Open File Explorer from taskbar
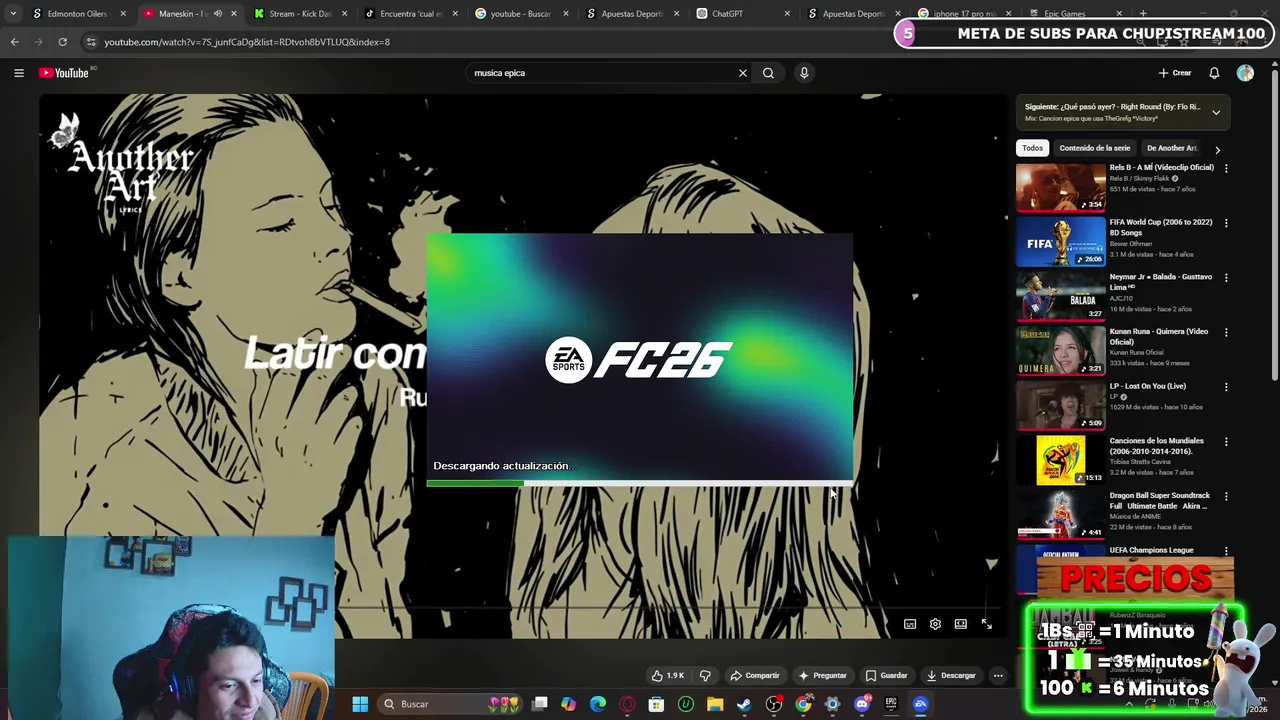Image resolution: width=1280 pixels, height=720 pixels. tap(715, 704)
